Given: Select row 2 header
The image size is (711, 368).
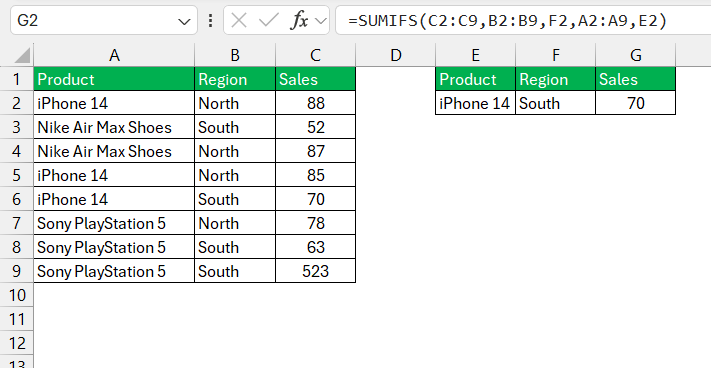Looking at the screenshot, I should coord(17,103).
